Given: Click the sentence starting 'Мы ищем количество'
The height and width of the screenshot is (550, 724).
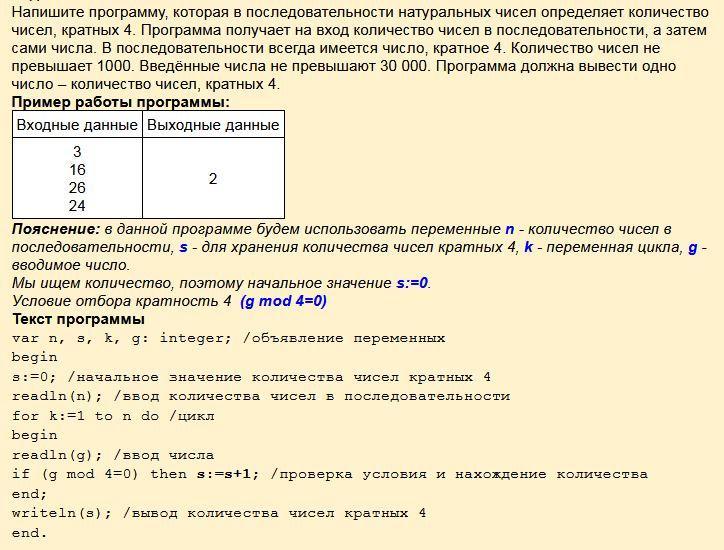Looking at the screenshot, I should click(x=221, y=283).
